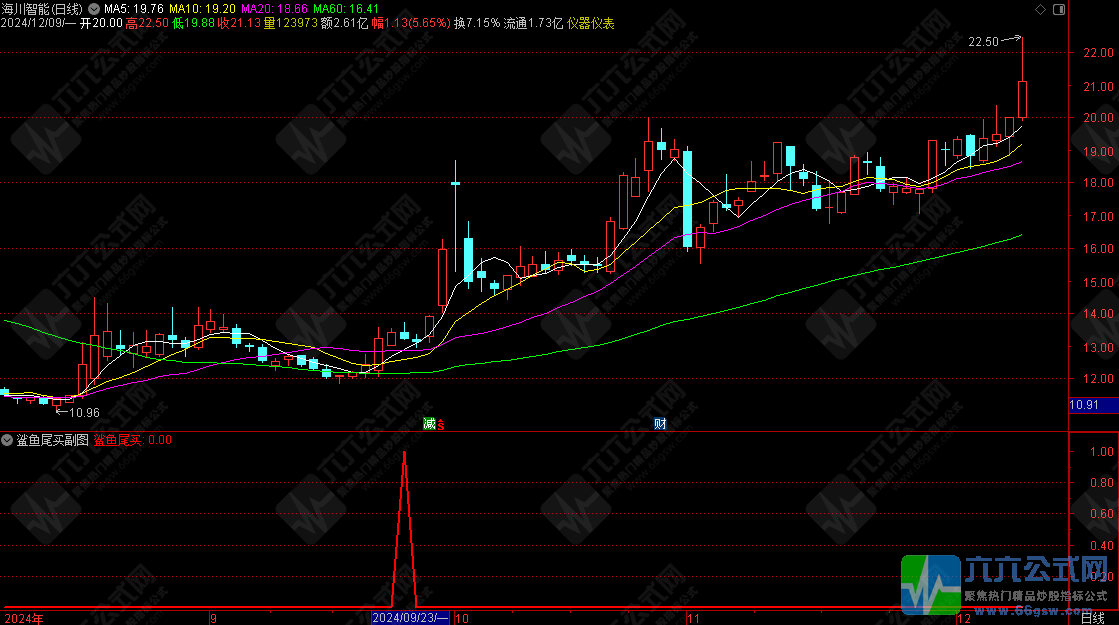
Task: Click the 22.50 high price annotation
Action: 983,41
